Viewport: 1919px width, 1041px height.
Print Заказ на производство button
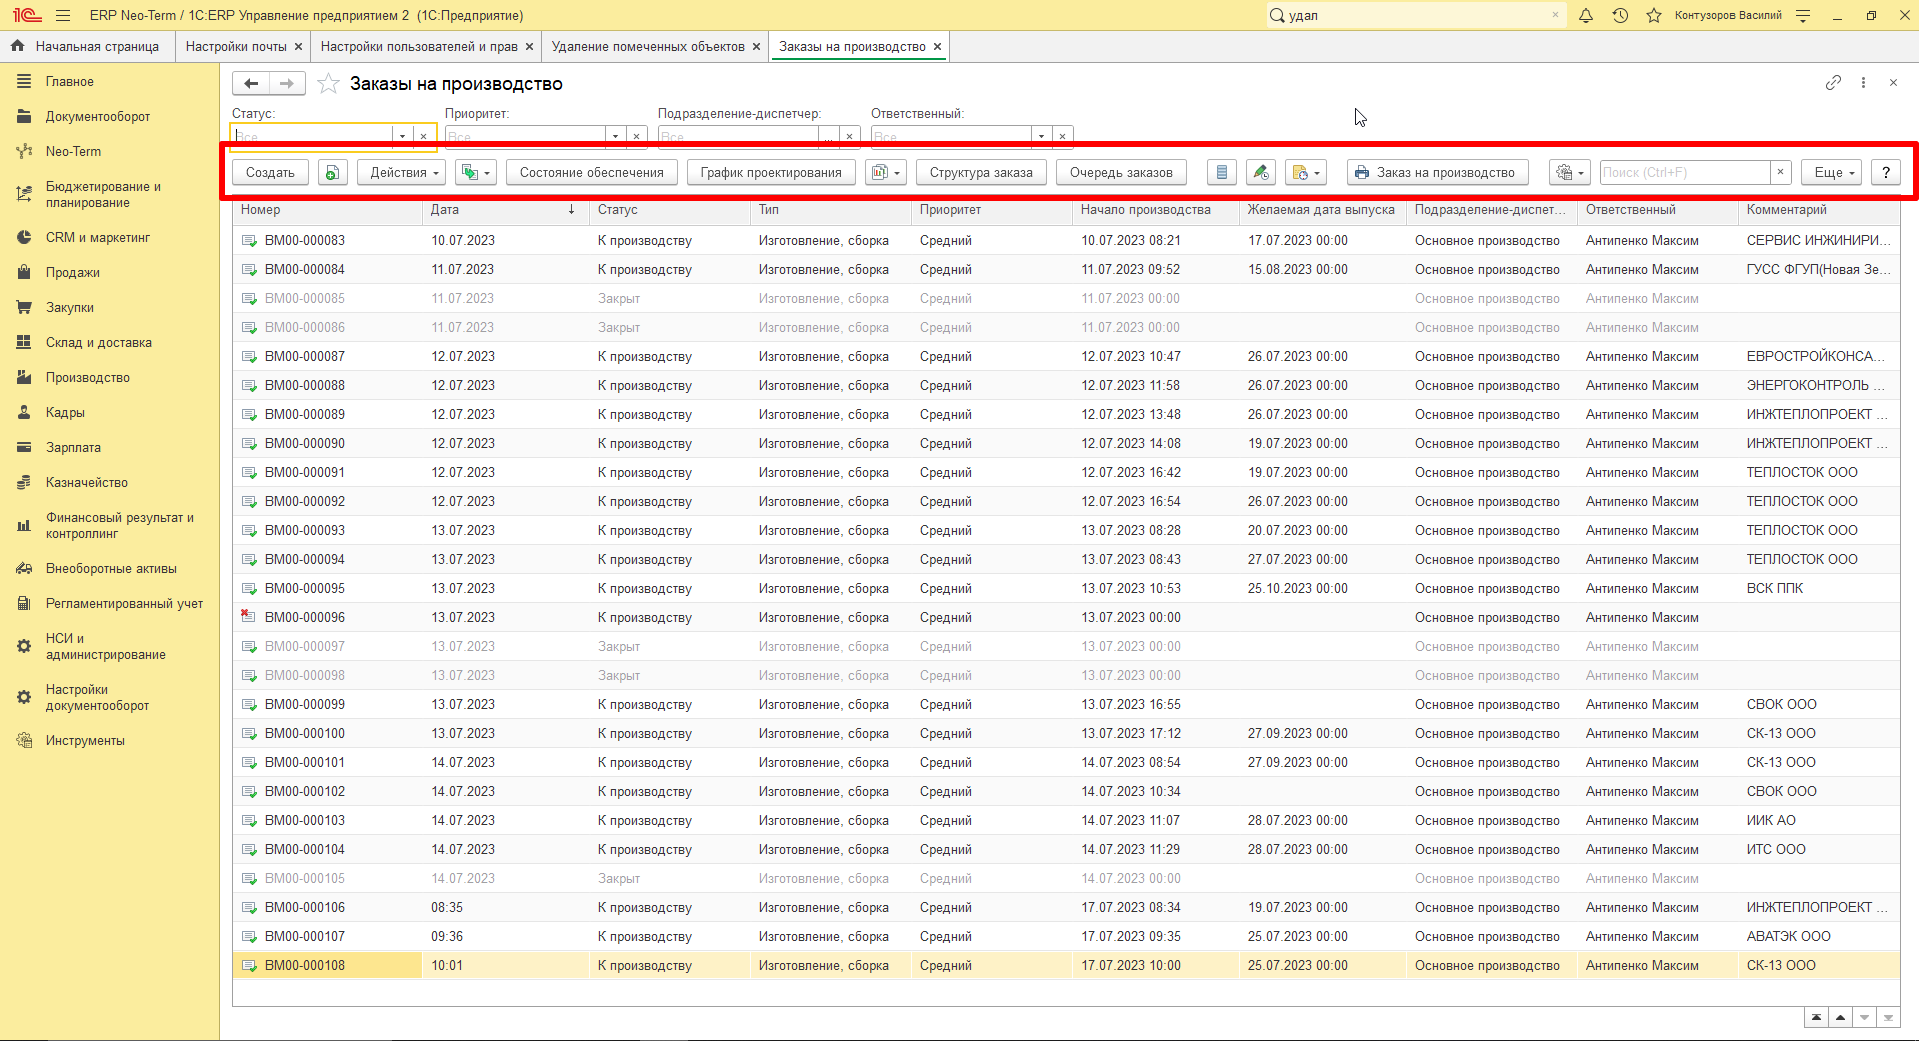pos(1437,173)
